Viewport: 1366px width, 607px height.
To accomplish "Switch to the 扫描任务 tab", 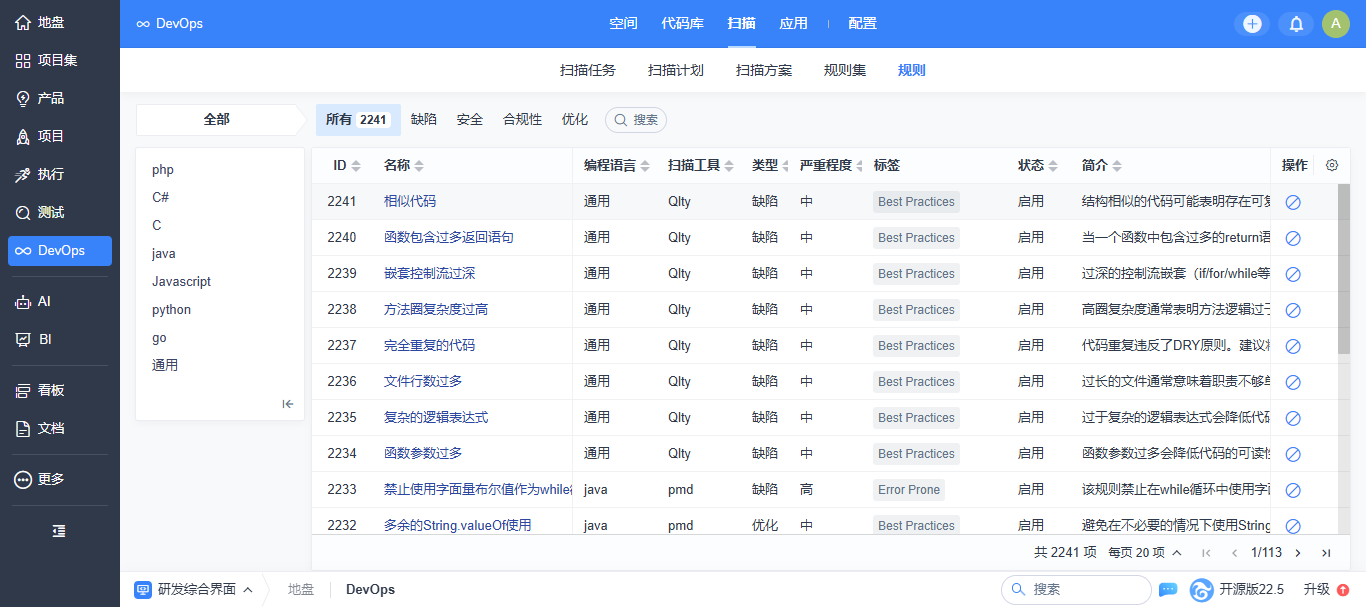I will point(588,70).
